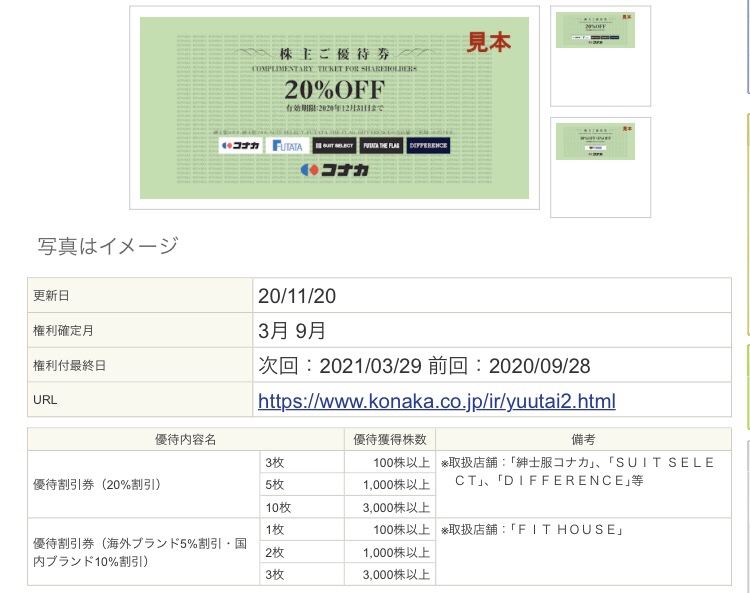This screenshot has width=750, height=593.
Task: Click the 優待獲得株数 column header
Action: [x=390, y=439]
